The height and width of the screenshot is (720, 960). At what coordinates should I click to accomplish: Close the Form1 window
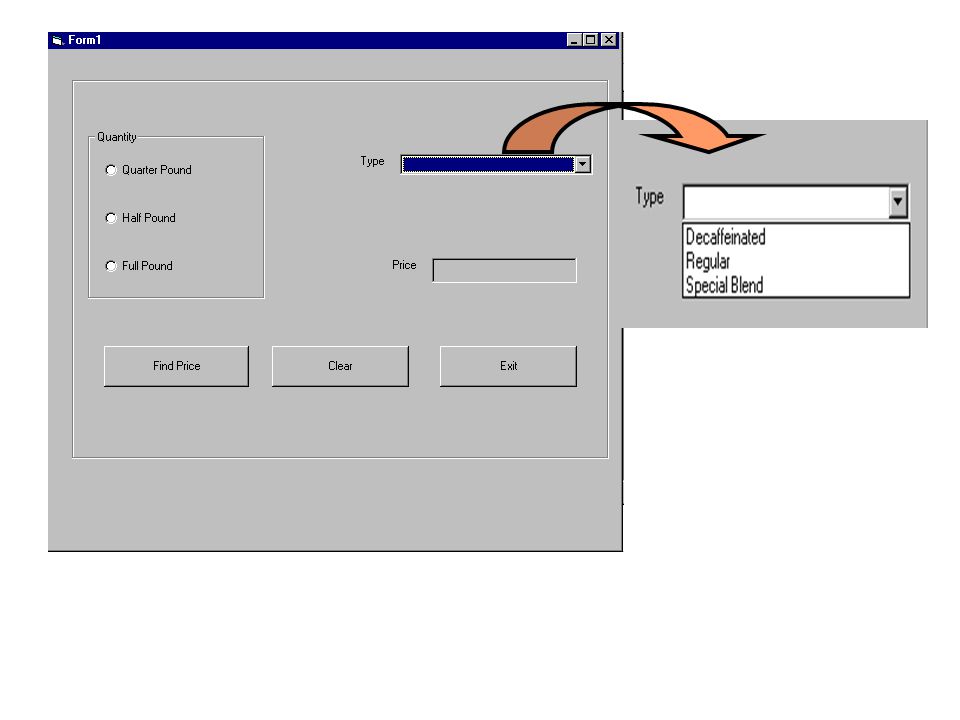[x=609, y=40]
